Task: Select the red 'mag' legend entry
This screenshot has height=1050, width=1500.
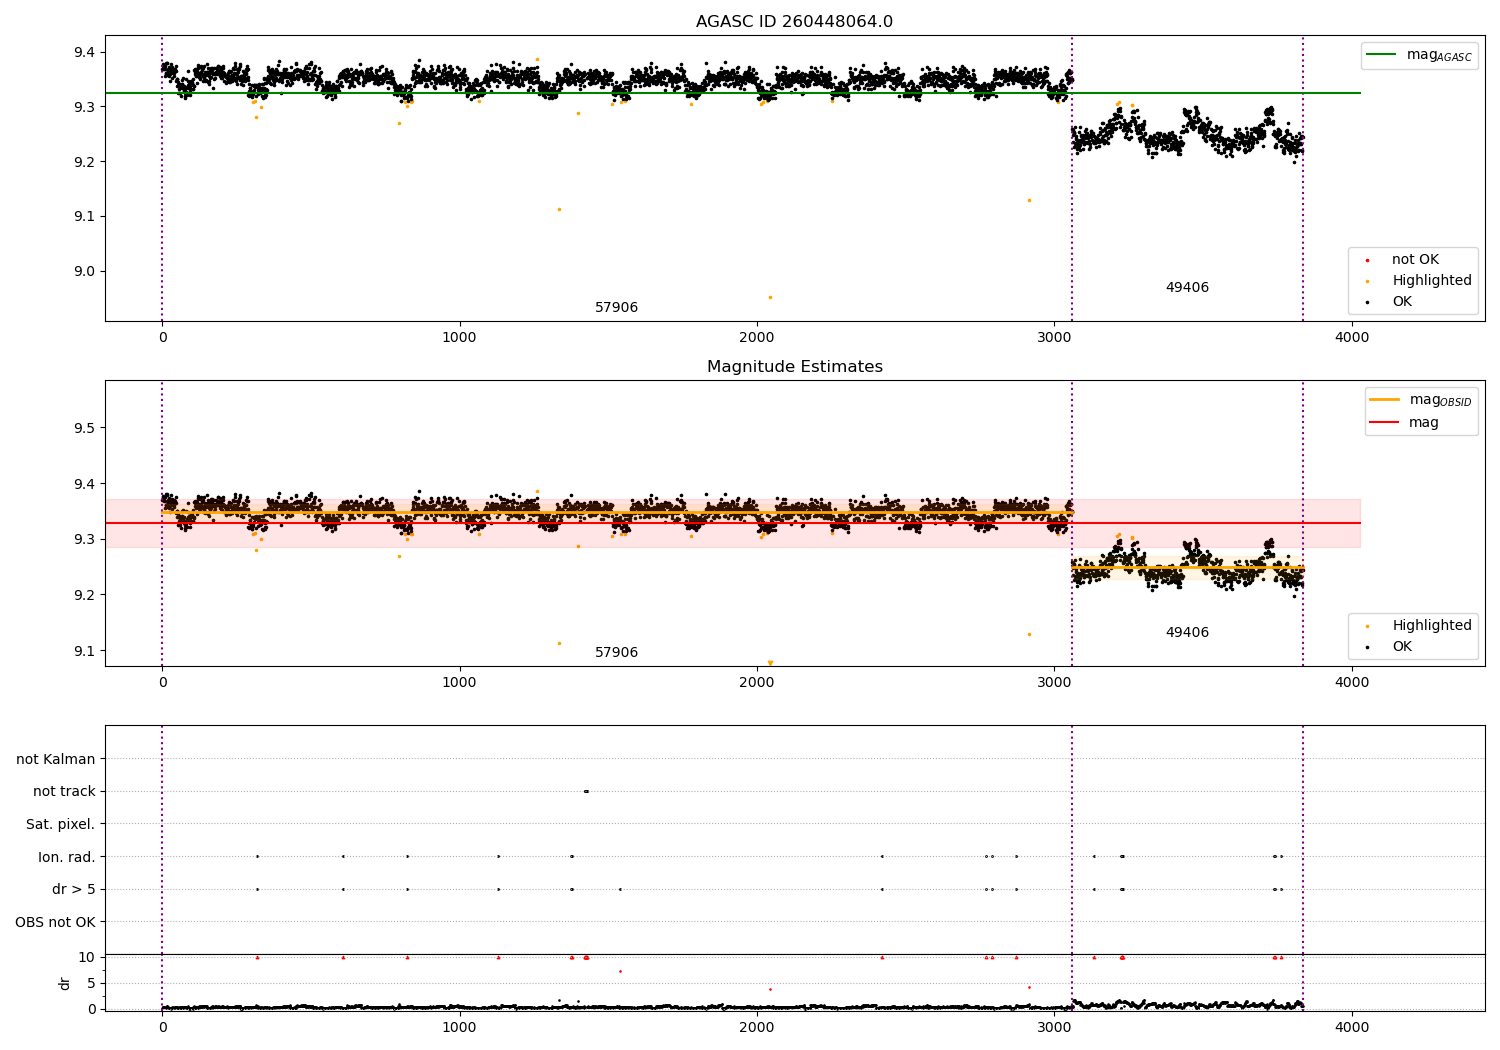Action: (1405, 423)
